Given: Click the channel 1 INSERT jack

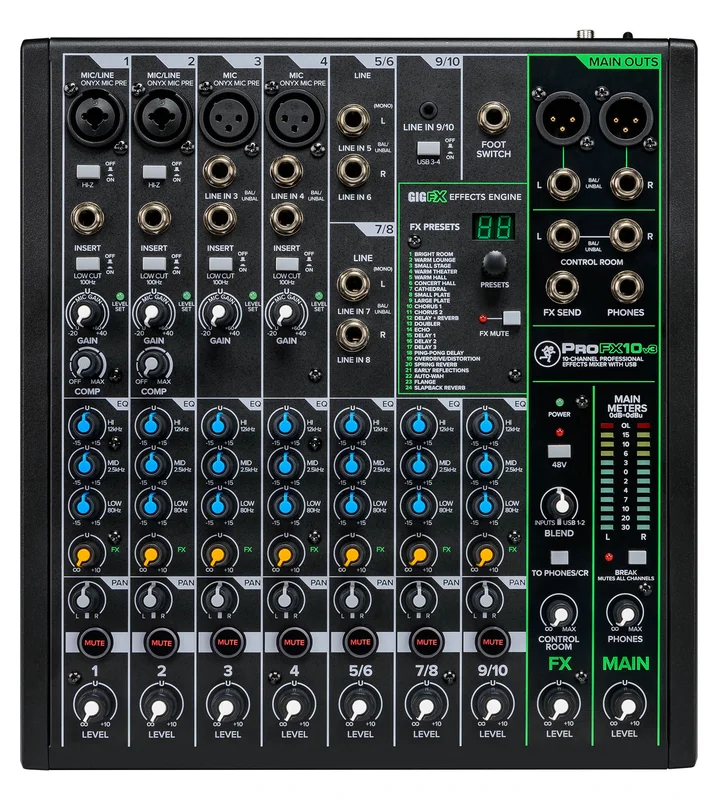Looking at the screenshot, I should coord(87,218).
